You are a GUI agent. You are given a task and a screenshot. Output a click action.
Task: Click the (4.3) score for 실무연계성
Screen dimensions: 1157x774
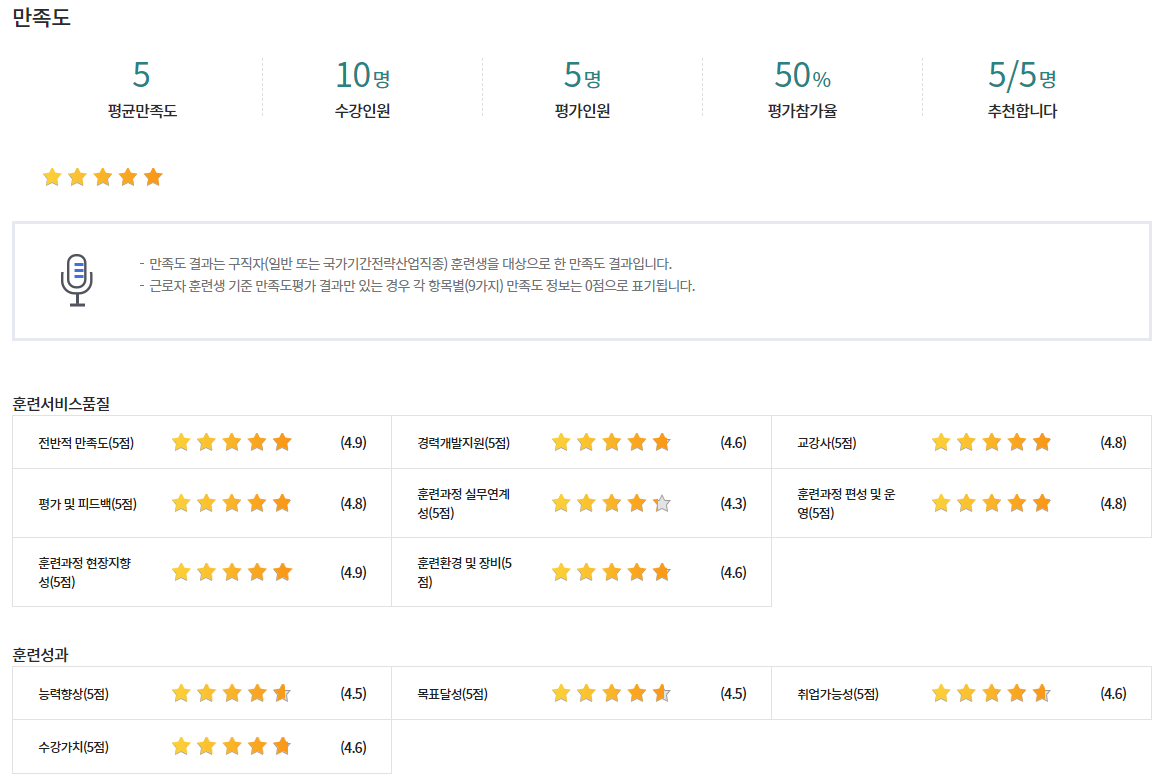733,504
